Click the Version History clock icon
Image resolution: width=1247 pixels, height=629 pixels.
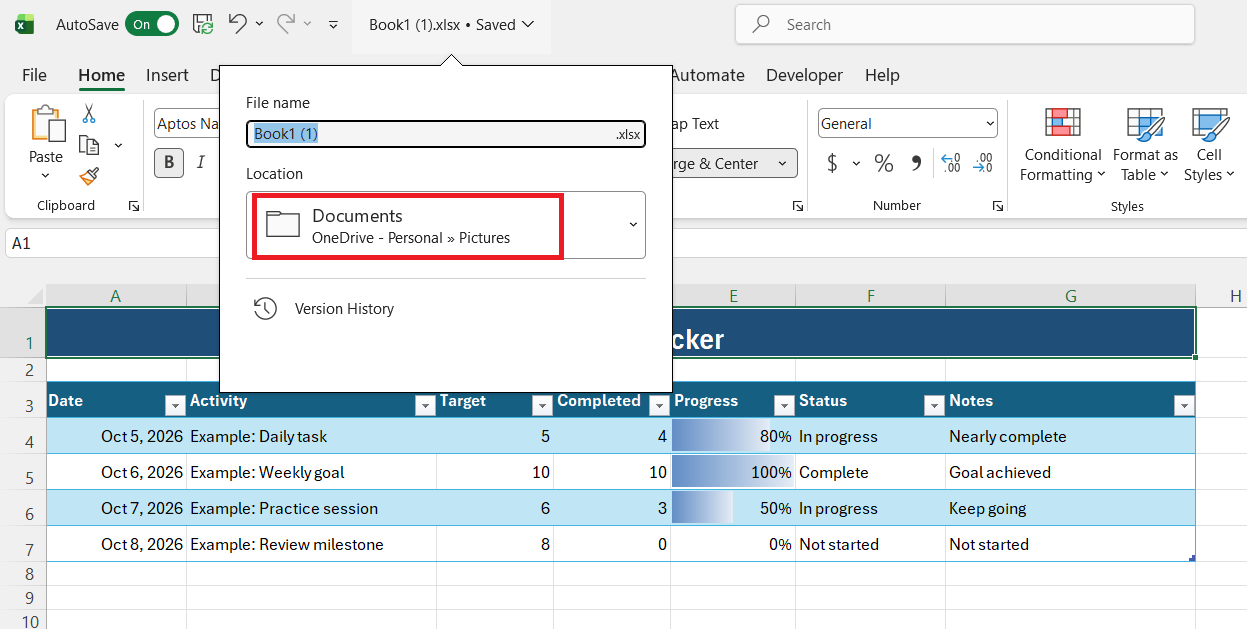(x=265, y=309)
